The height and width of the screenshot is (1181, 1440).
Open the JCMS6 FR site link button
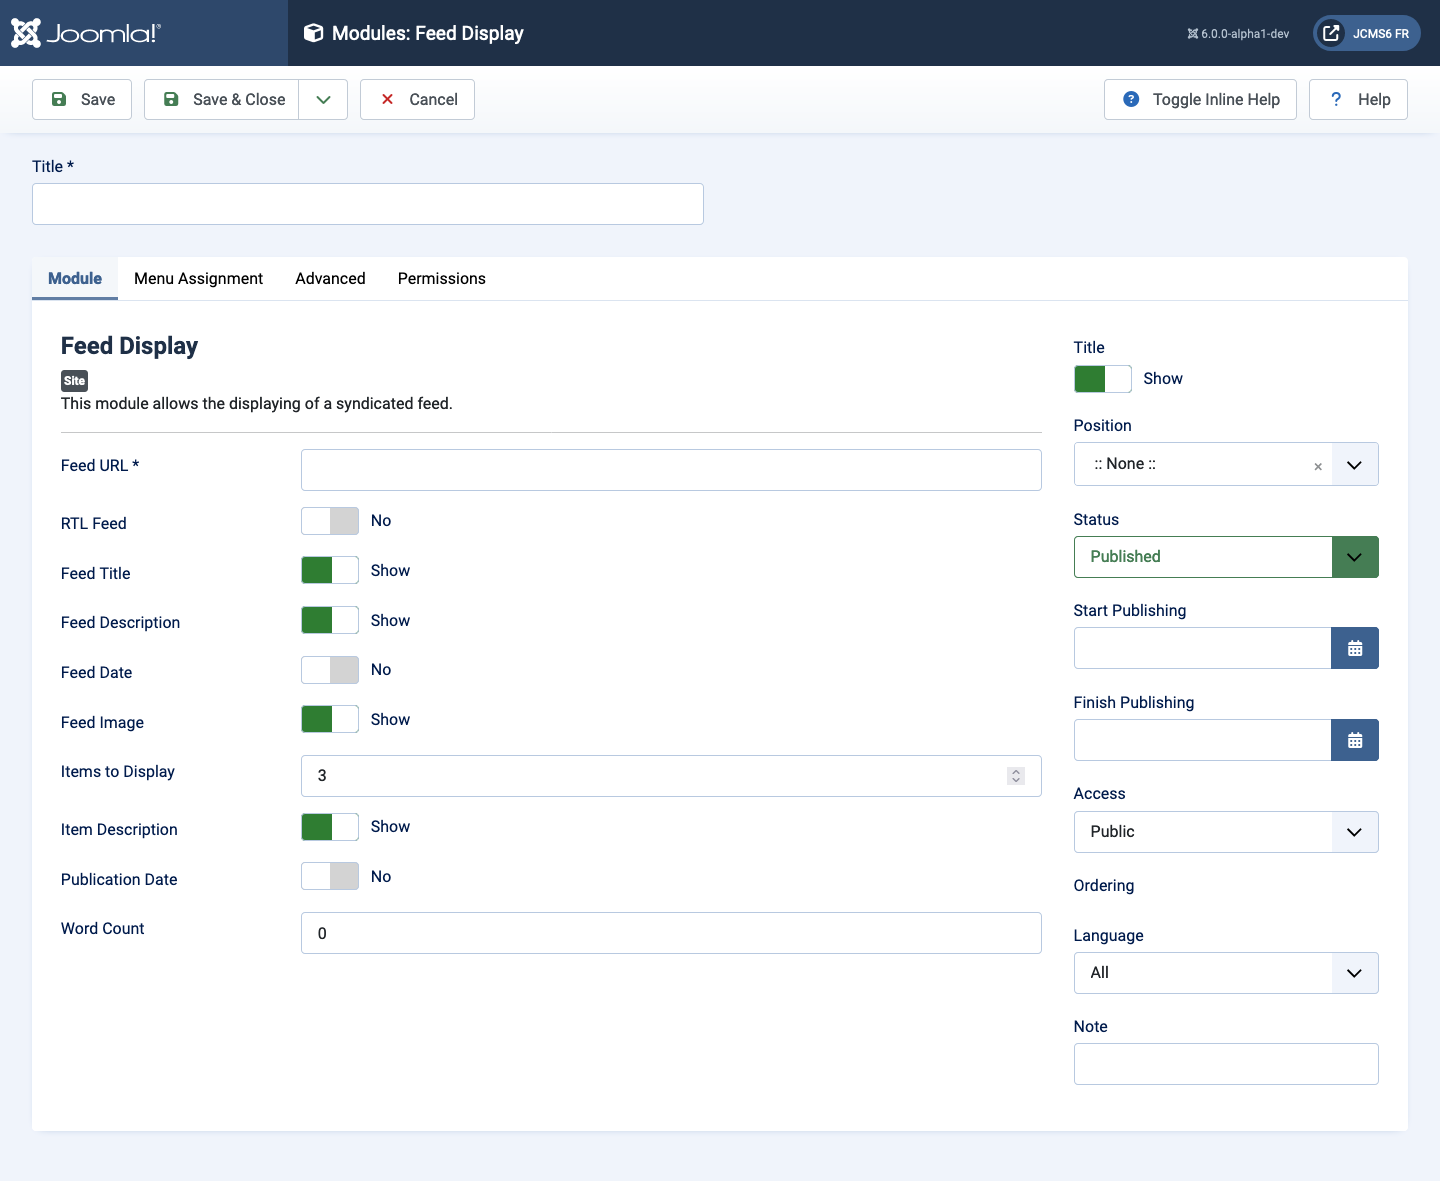click(1366, 33)
